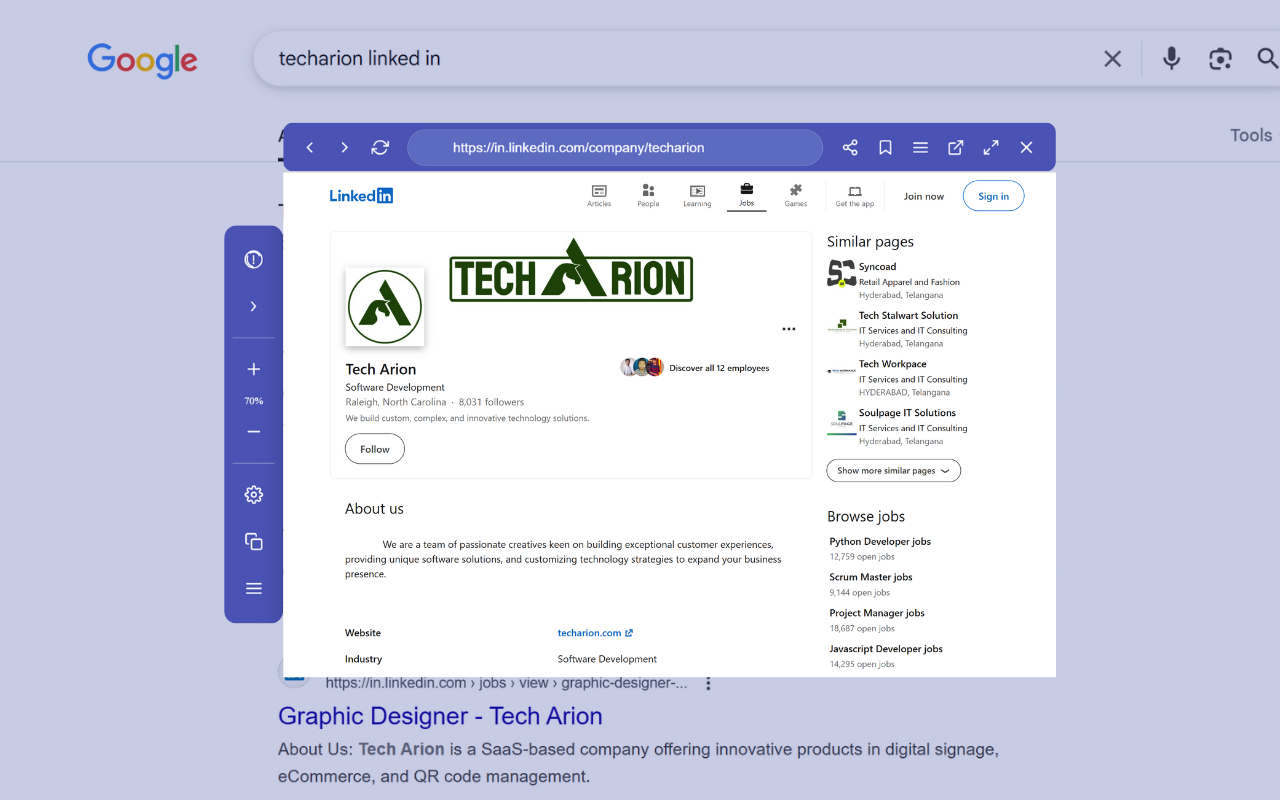Click Get the app
The width and height of the screenshot is (1280, 800).
855,196
